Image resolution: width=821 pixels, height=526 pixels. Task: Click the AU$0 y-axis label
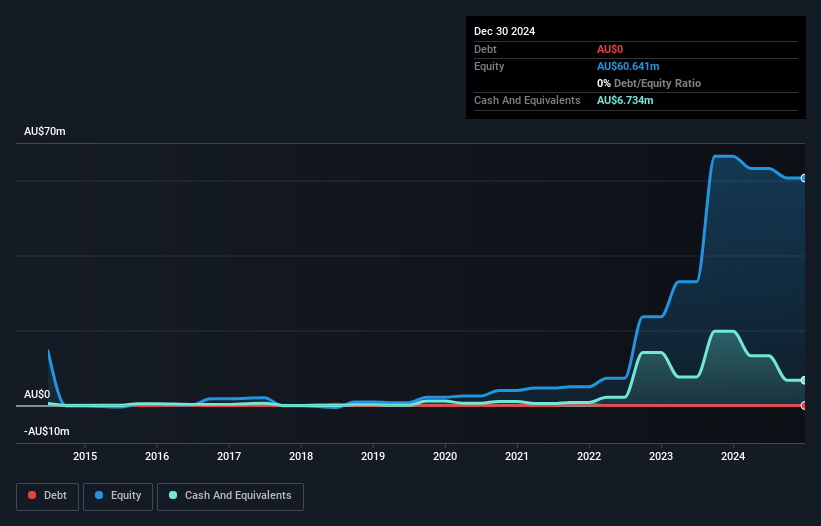37,394
